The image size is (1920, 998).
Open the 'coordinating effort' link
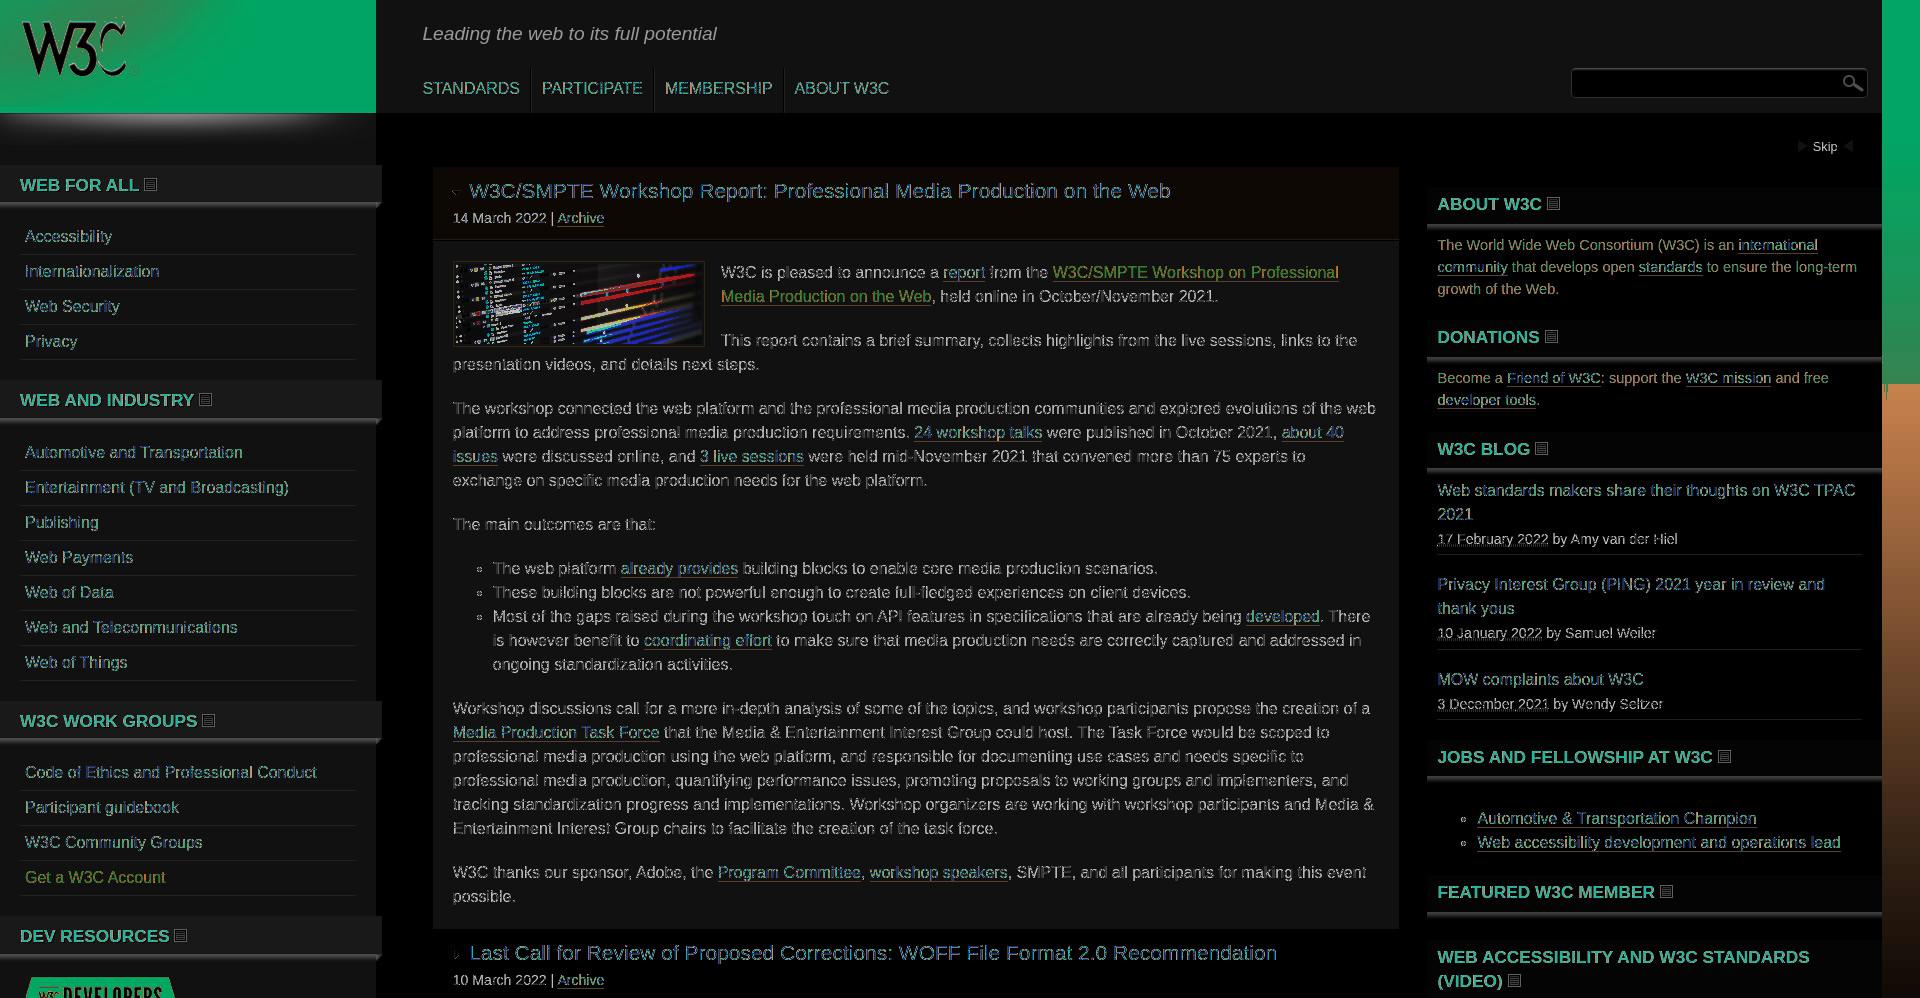click(x=708, y=640)
